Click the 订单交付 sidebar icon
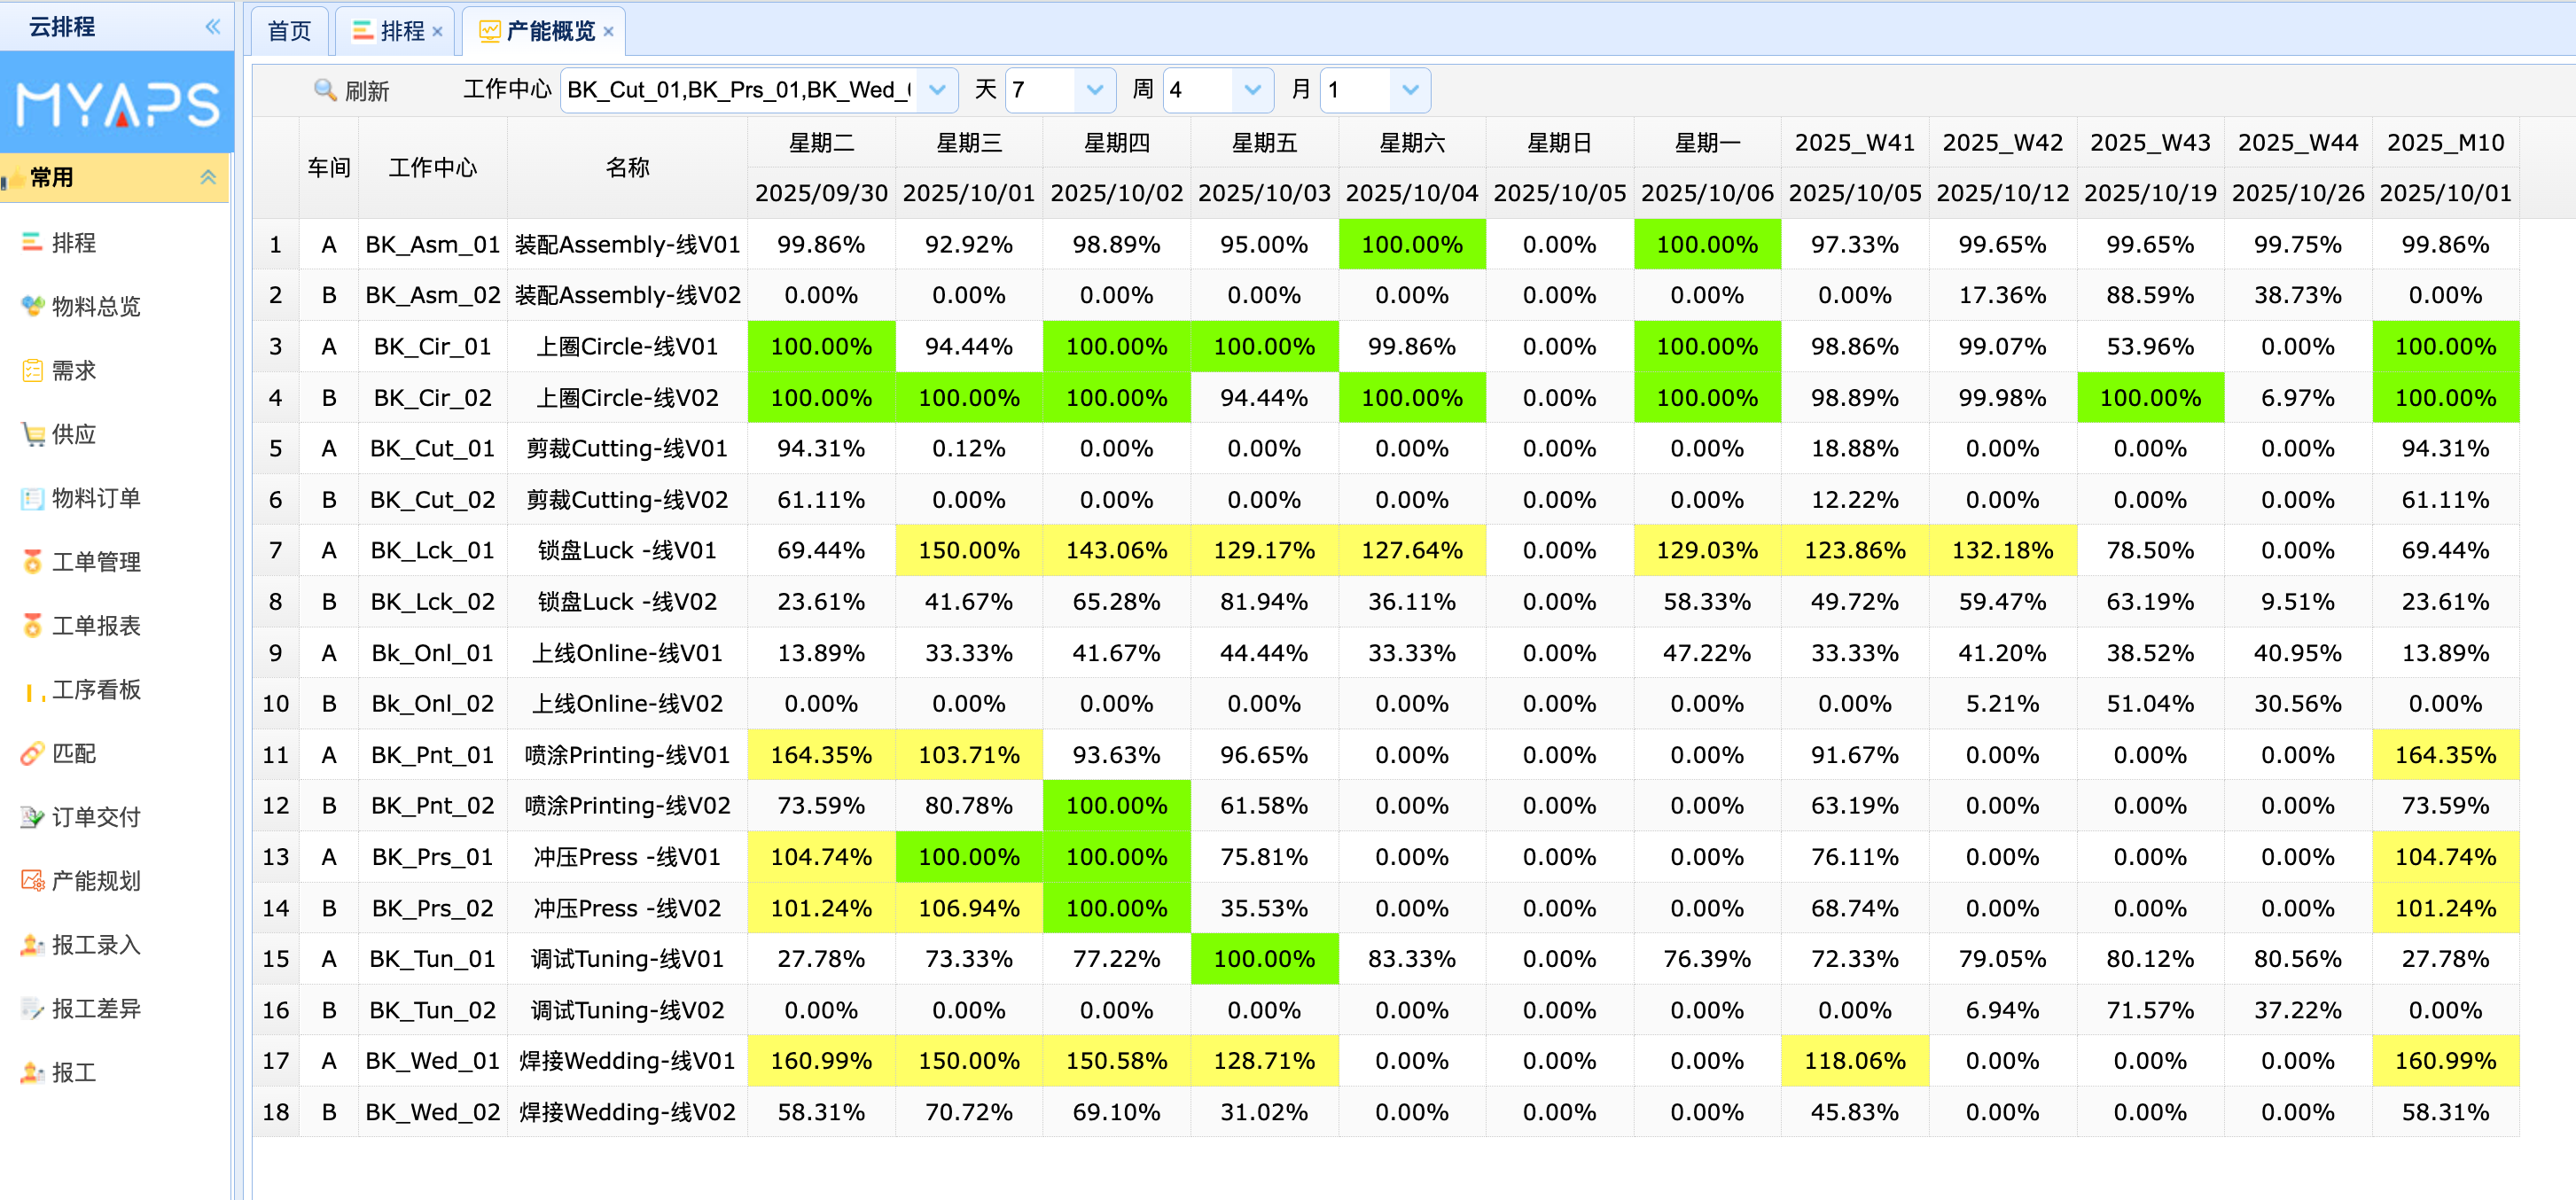 pos(32,817)
